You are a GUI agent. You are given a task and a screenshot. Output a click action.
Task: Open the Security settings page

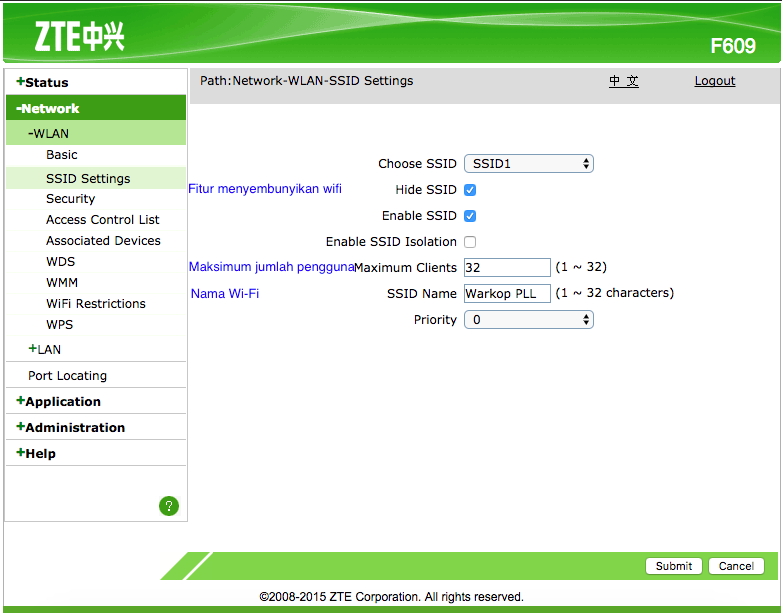point(70,199)
